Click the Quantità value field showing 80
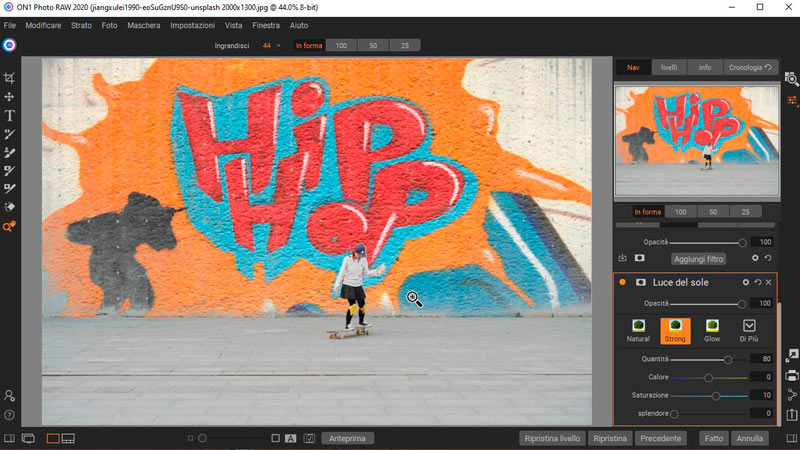800x450 pixels. point(761,359)
